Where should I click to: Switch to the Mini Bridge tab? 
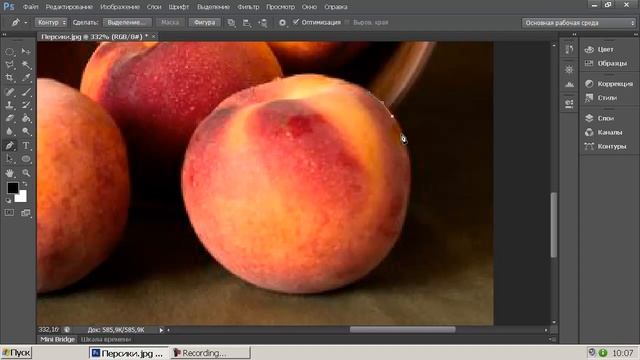point(58,339)
